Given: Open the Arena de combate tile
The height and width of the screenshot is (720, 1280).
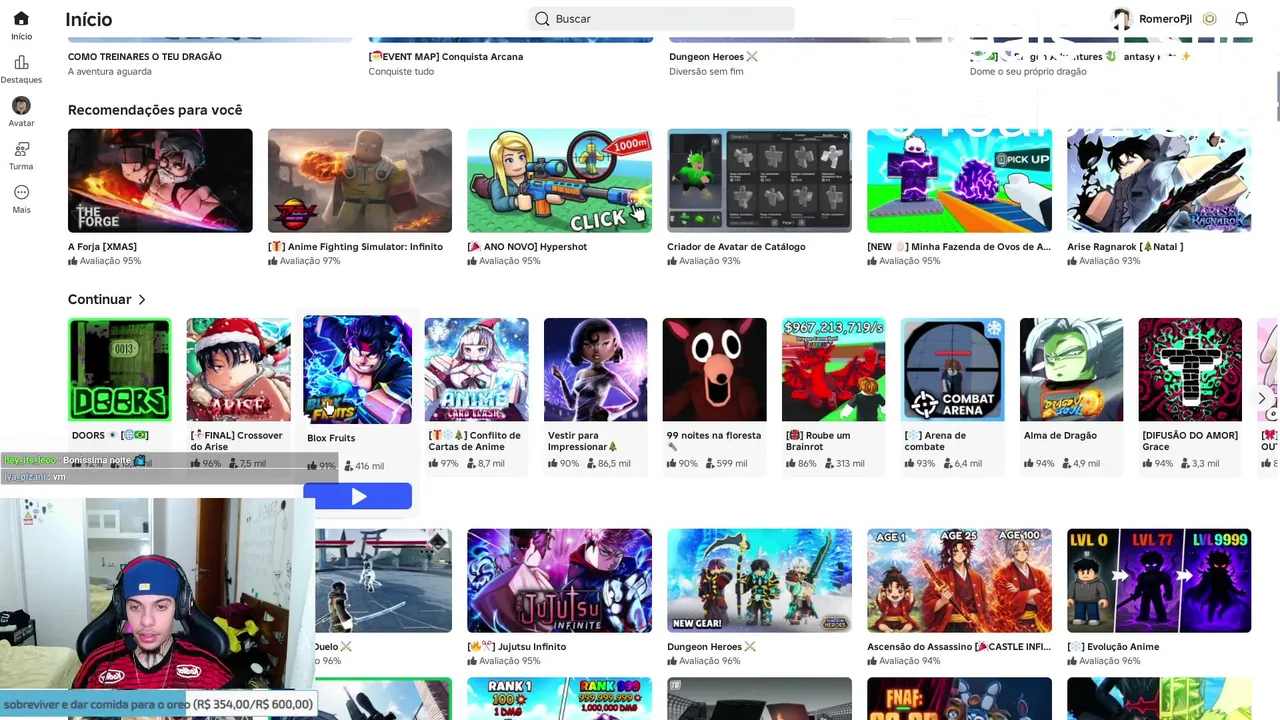Looking at the screenshot, I should [952, 370].
